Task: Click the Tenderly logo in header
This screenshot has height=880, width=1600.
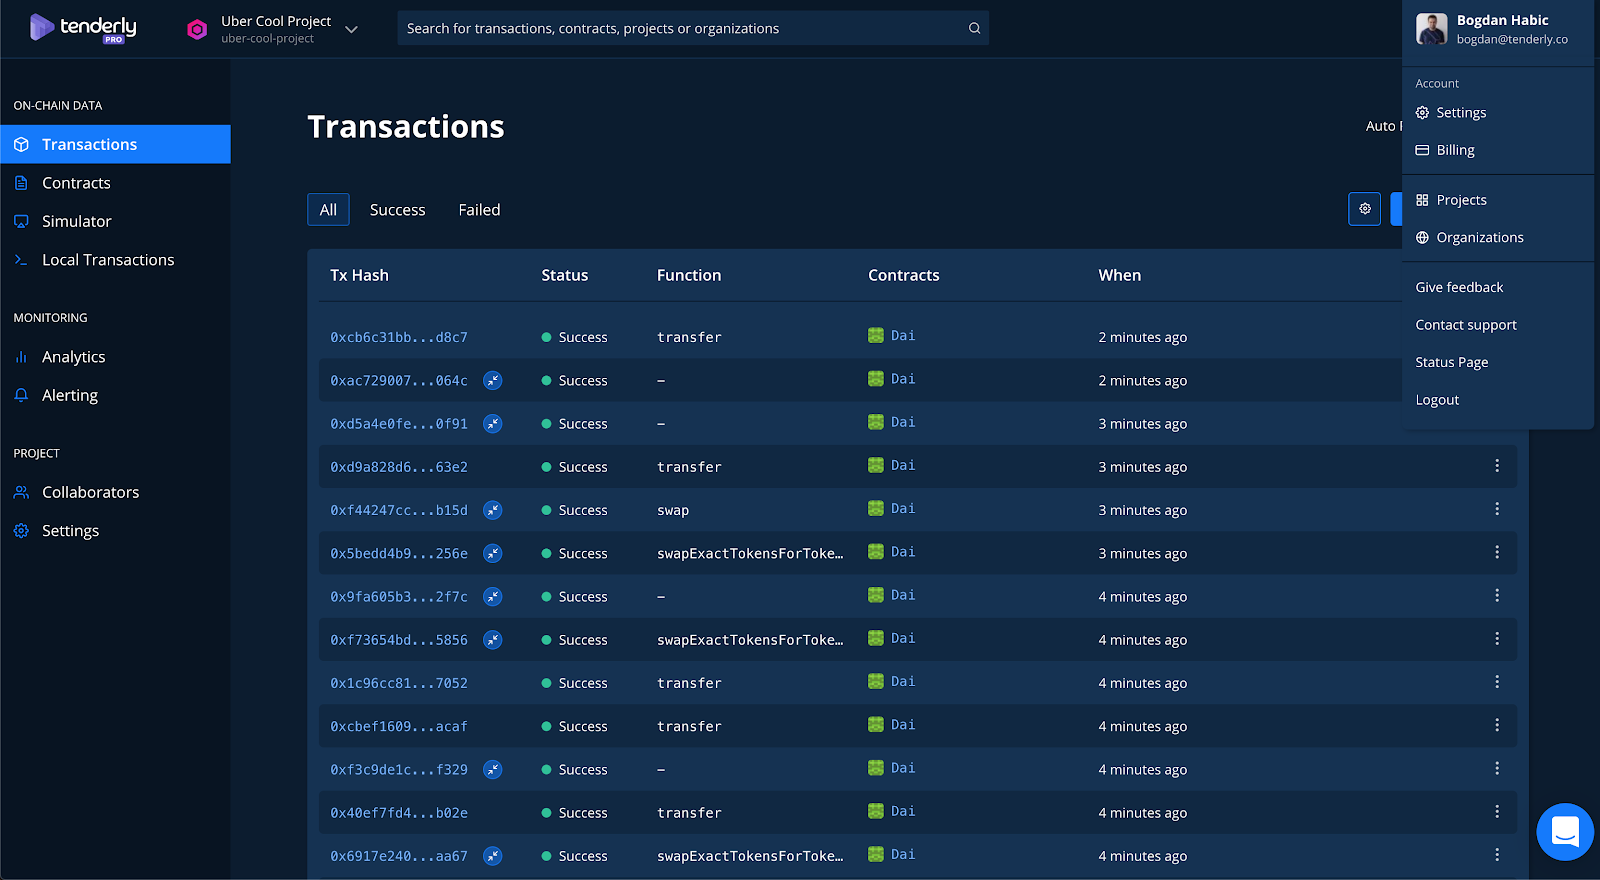Action: coord(83,28)
